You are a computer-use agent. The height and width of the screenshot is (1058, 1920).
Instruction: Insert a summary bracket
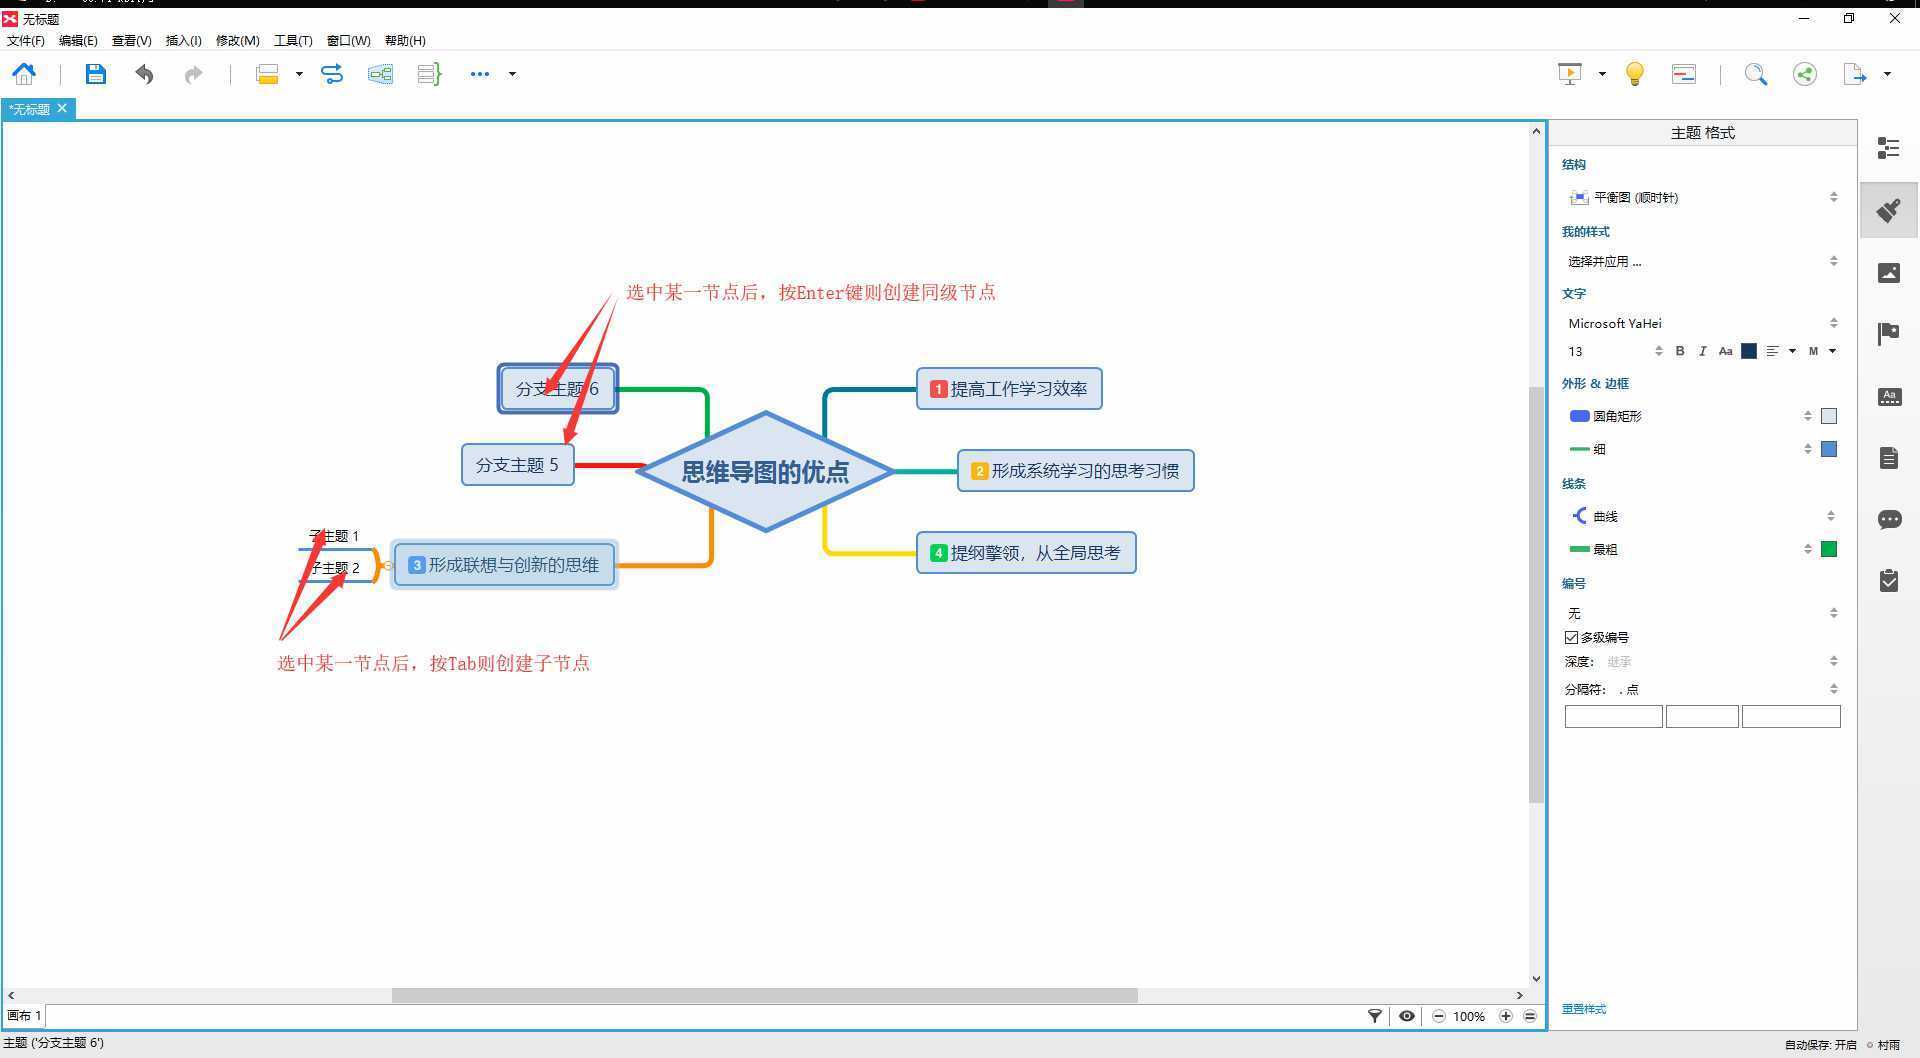(x=429, y=74)
